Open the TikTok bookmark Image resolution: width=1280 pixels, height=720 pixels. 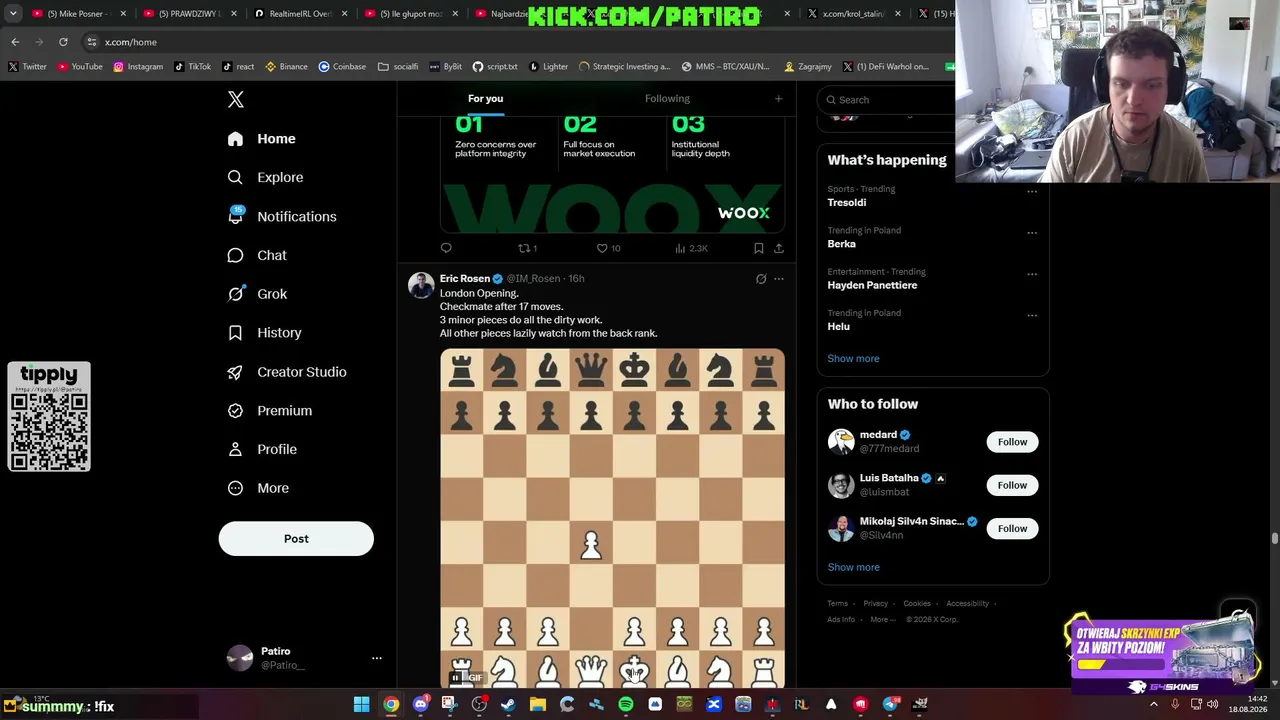click(192, 67)
